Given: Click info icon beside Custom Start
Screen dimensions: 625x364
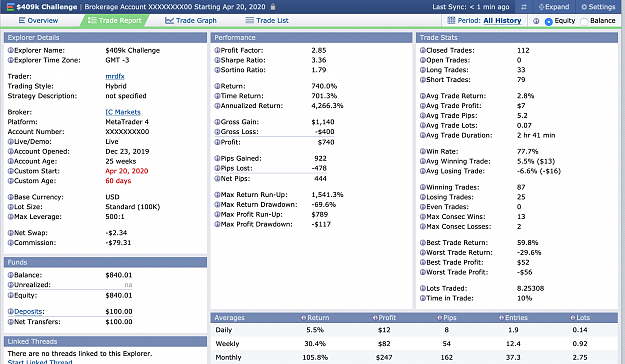Looking at the screenshot, I should [x=11, y=171].
